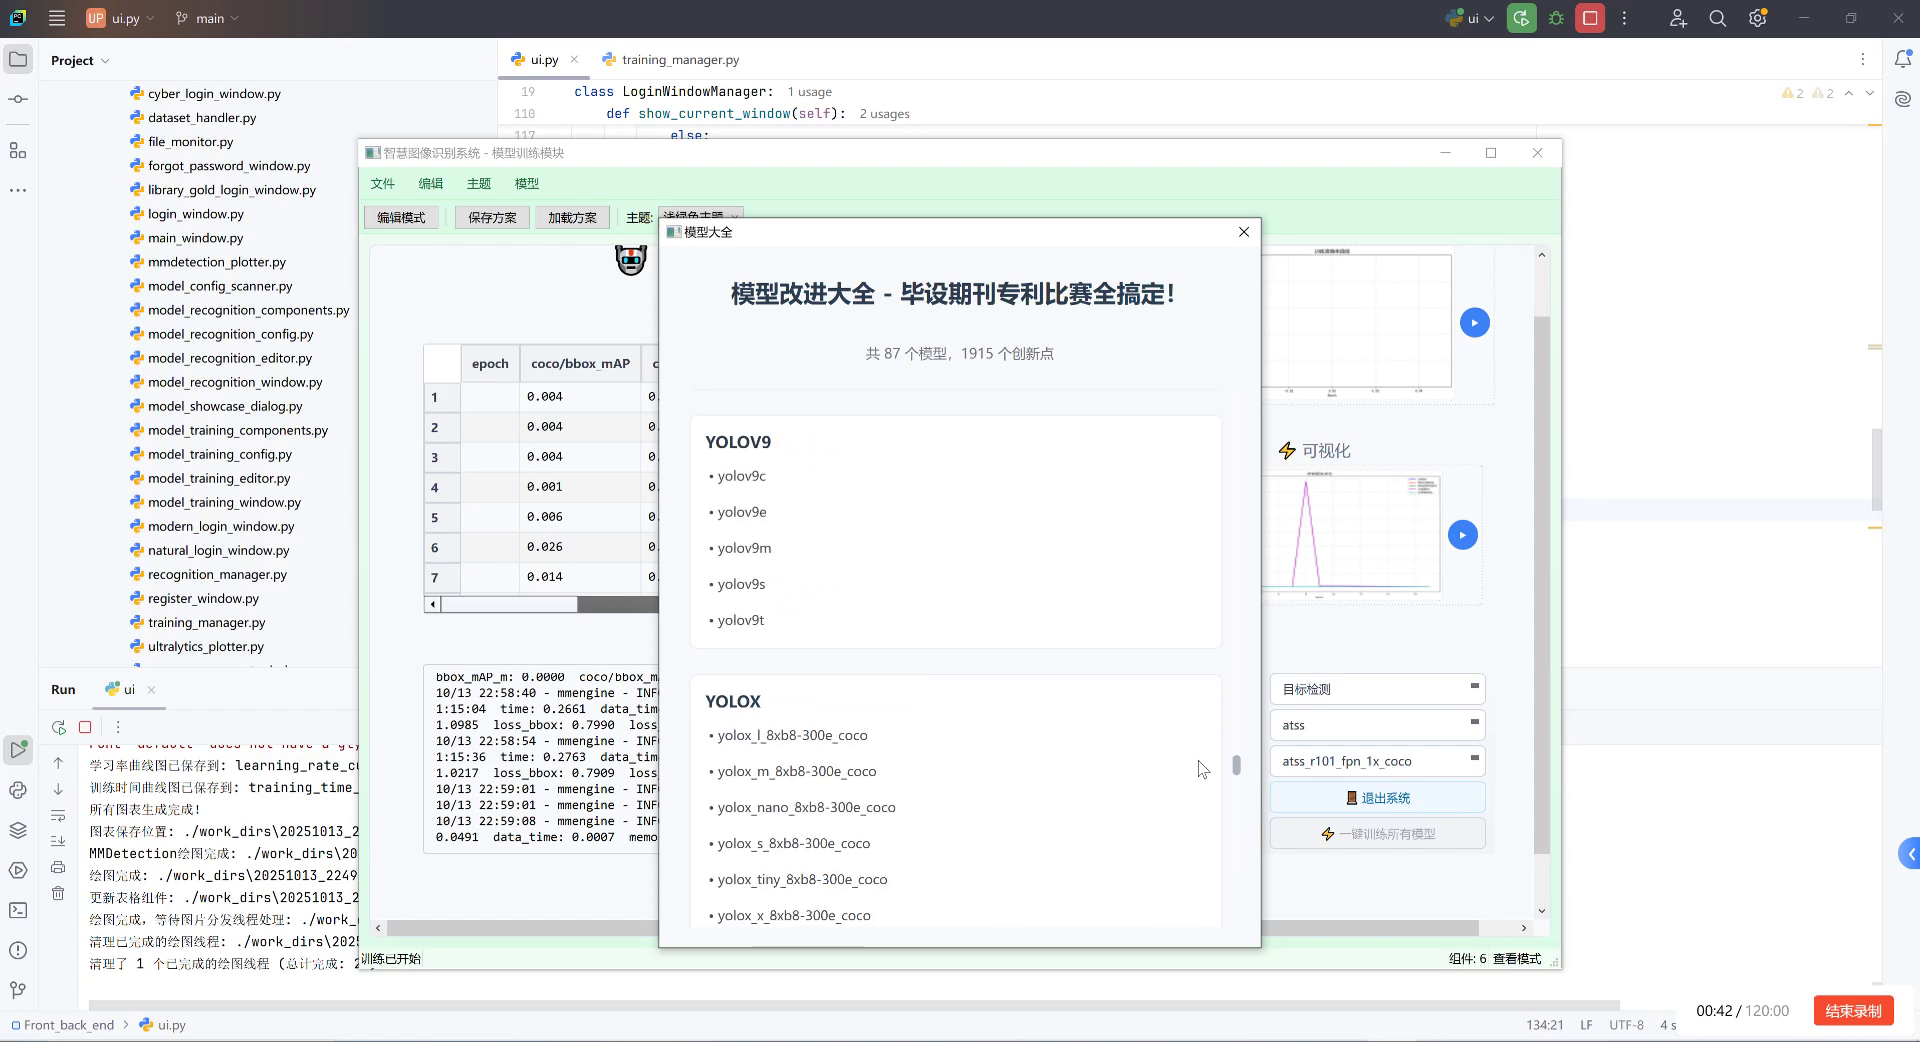This screenshot has width=1920, height=1042.
Task: Open Code With Me add-user icon
Action: pos(1678,18)
